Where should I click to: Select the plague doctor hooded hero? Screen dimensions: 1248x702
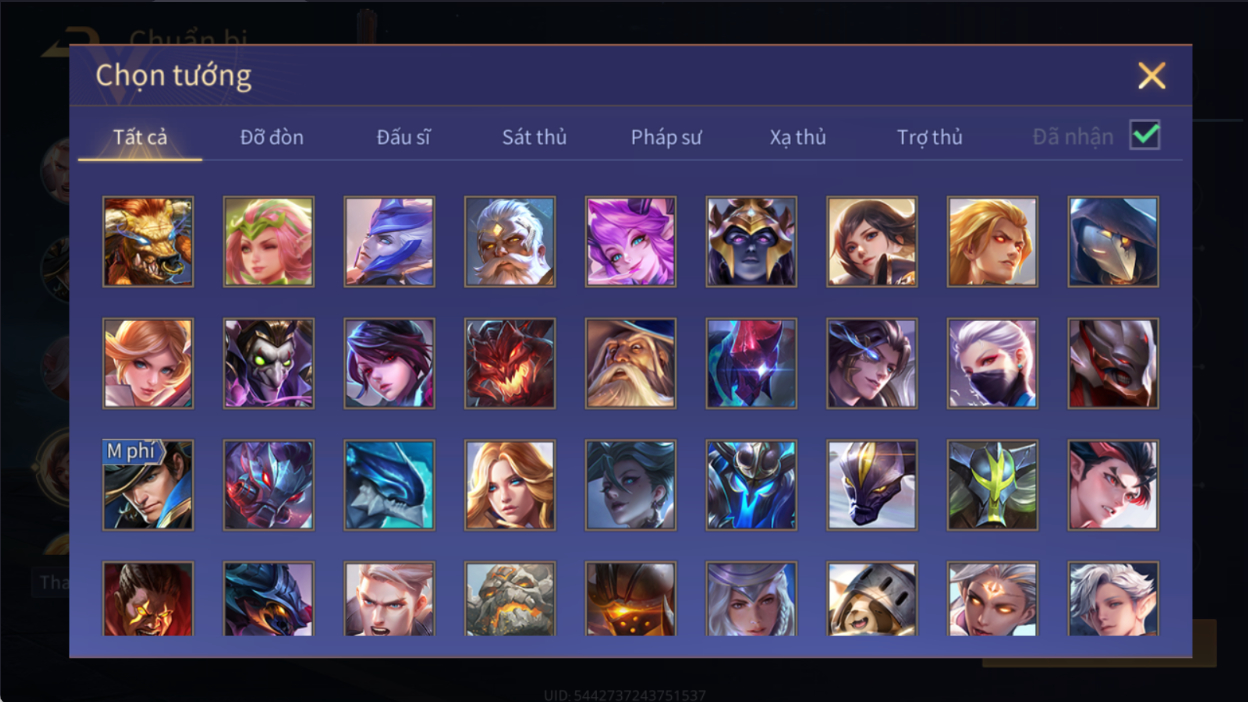coord(1113,242)
